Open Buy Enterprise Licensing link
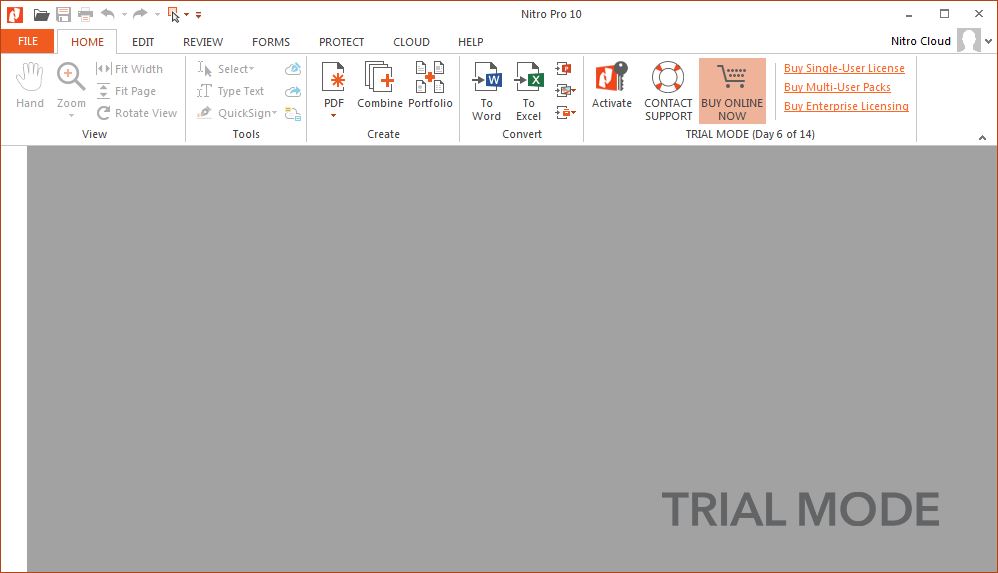 tap(846, 106)
